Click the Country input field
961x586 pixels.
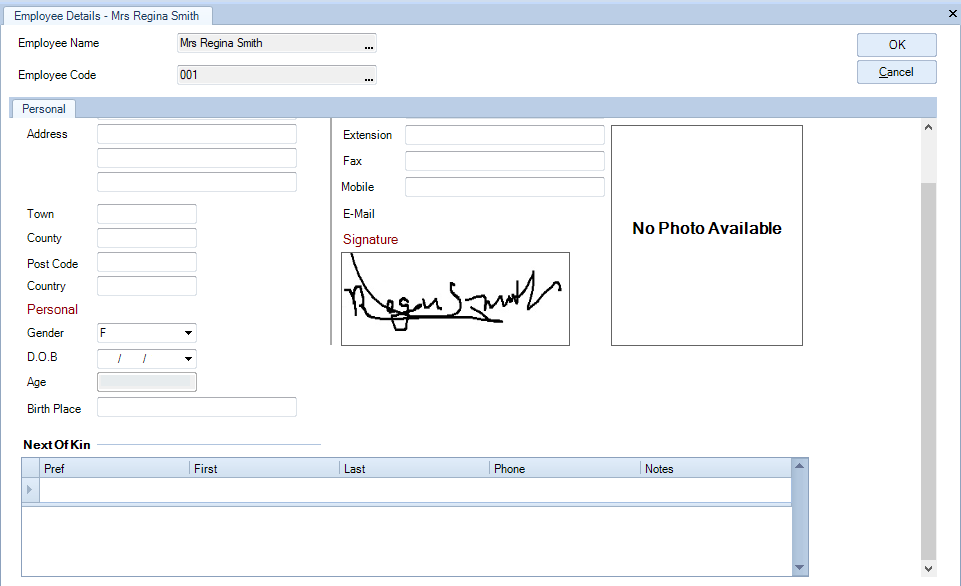pos(147,286)
